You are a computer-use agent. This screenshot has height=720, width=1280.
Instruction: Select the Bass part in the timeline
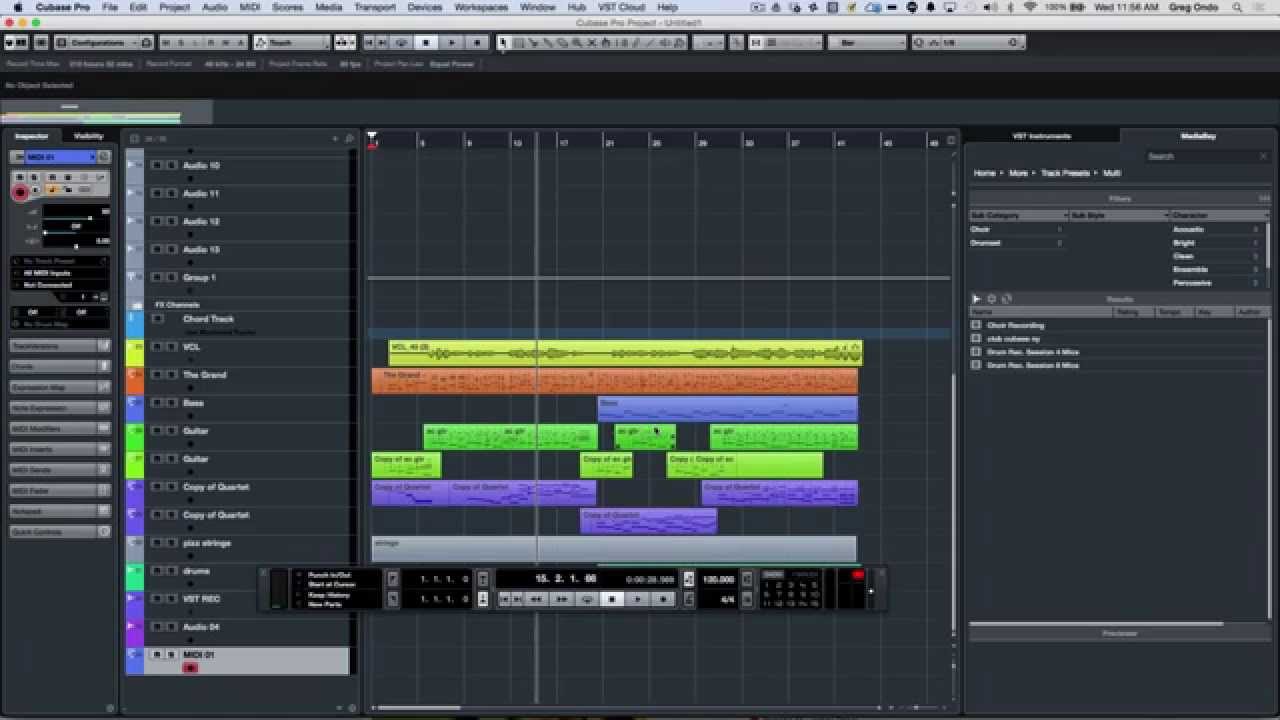727,409
